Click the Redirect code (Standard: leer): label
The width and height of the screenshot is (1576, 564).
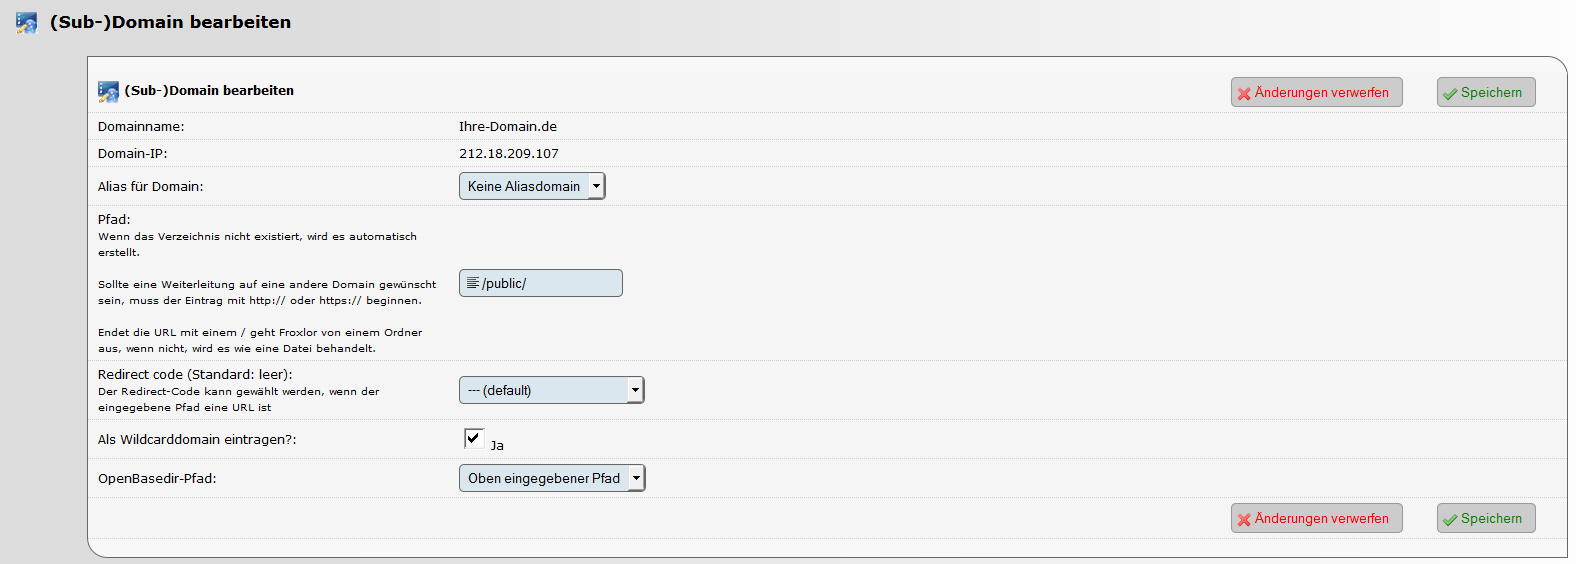click(x=195, y=375)
